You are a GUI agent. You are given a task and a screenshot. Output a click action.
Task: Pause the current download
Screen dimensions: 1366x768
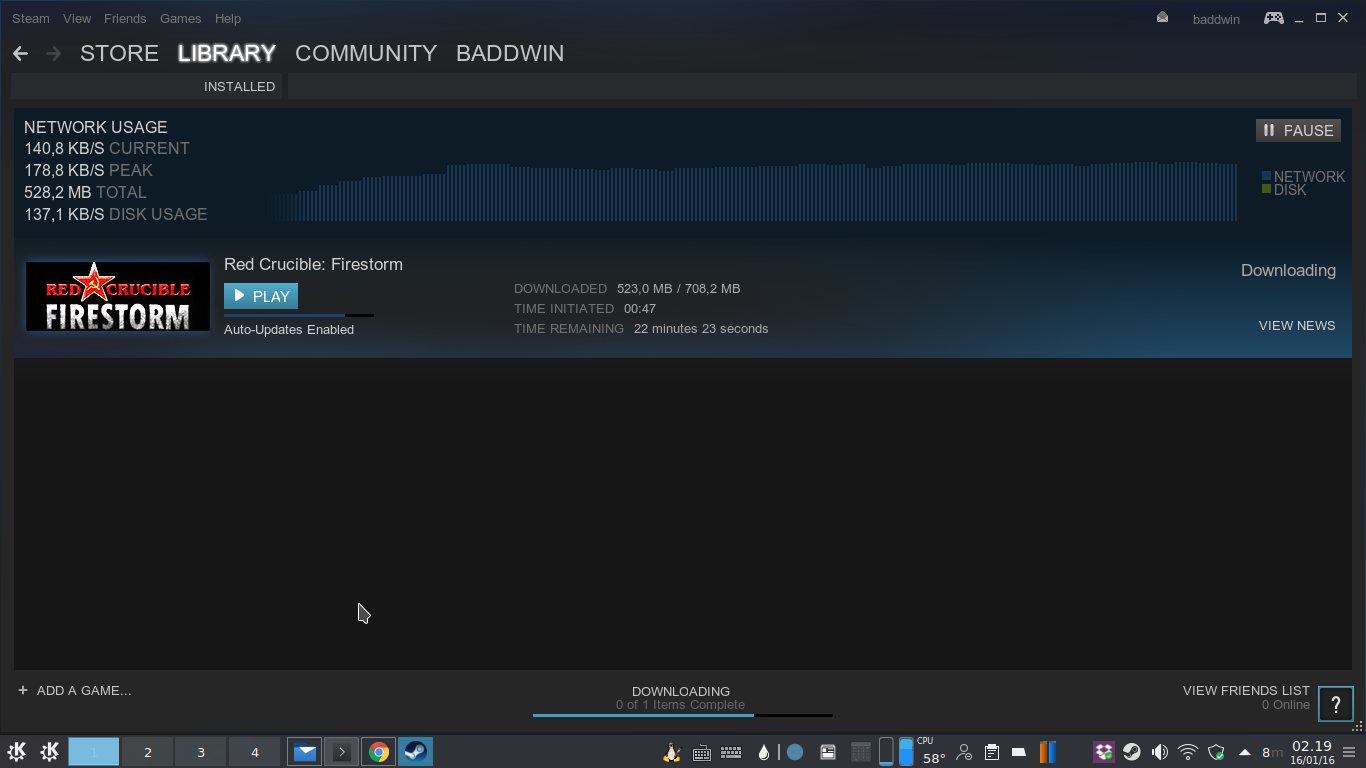point(1298,130)
